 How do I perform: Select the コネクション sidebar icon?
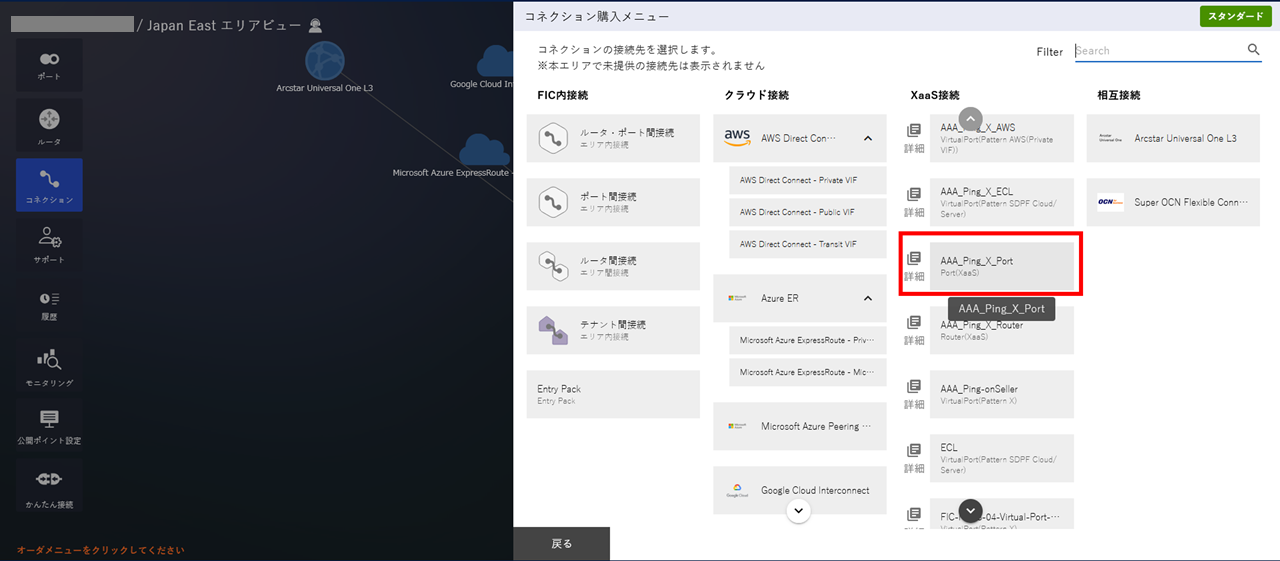[x=49, y=185]
